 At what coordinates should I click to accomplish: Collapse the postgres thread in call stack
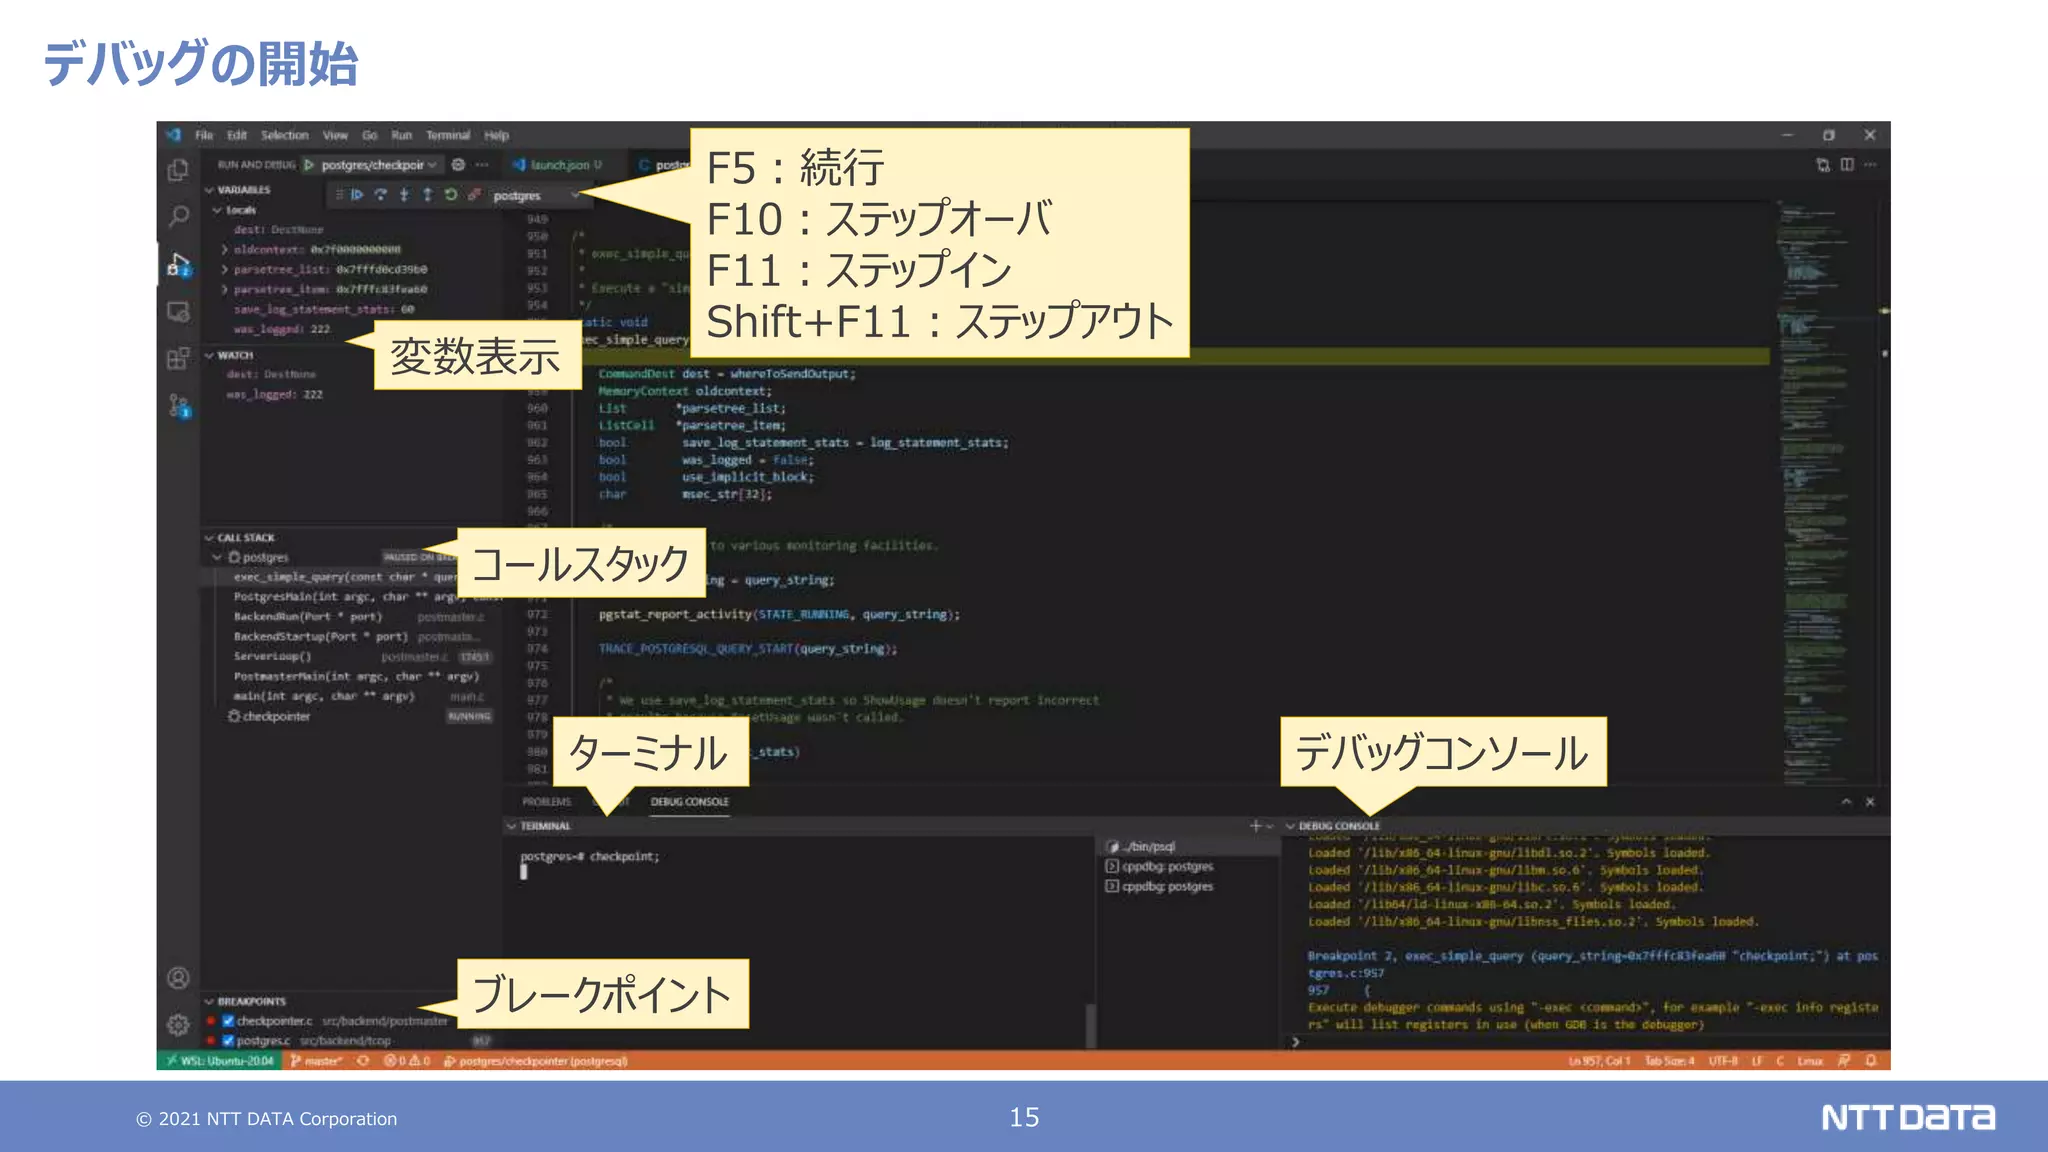click(x=217, y=558)
